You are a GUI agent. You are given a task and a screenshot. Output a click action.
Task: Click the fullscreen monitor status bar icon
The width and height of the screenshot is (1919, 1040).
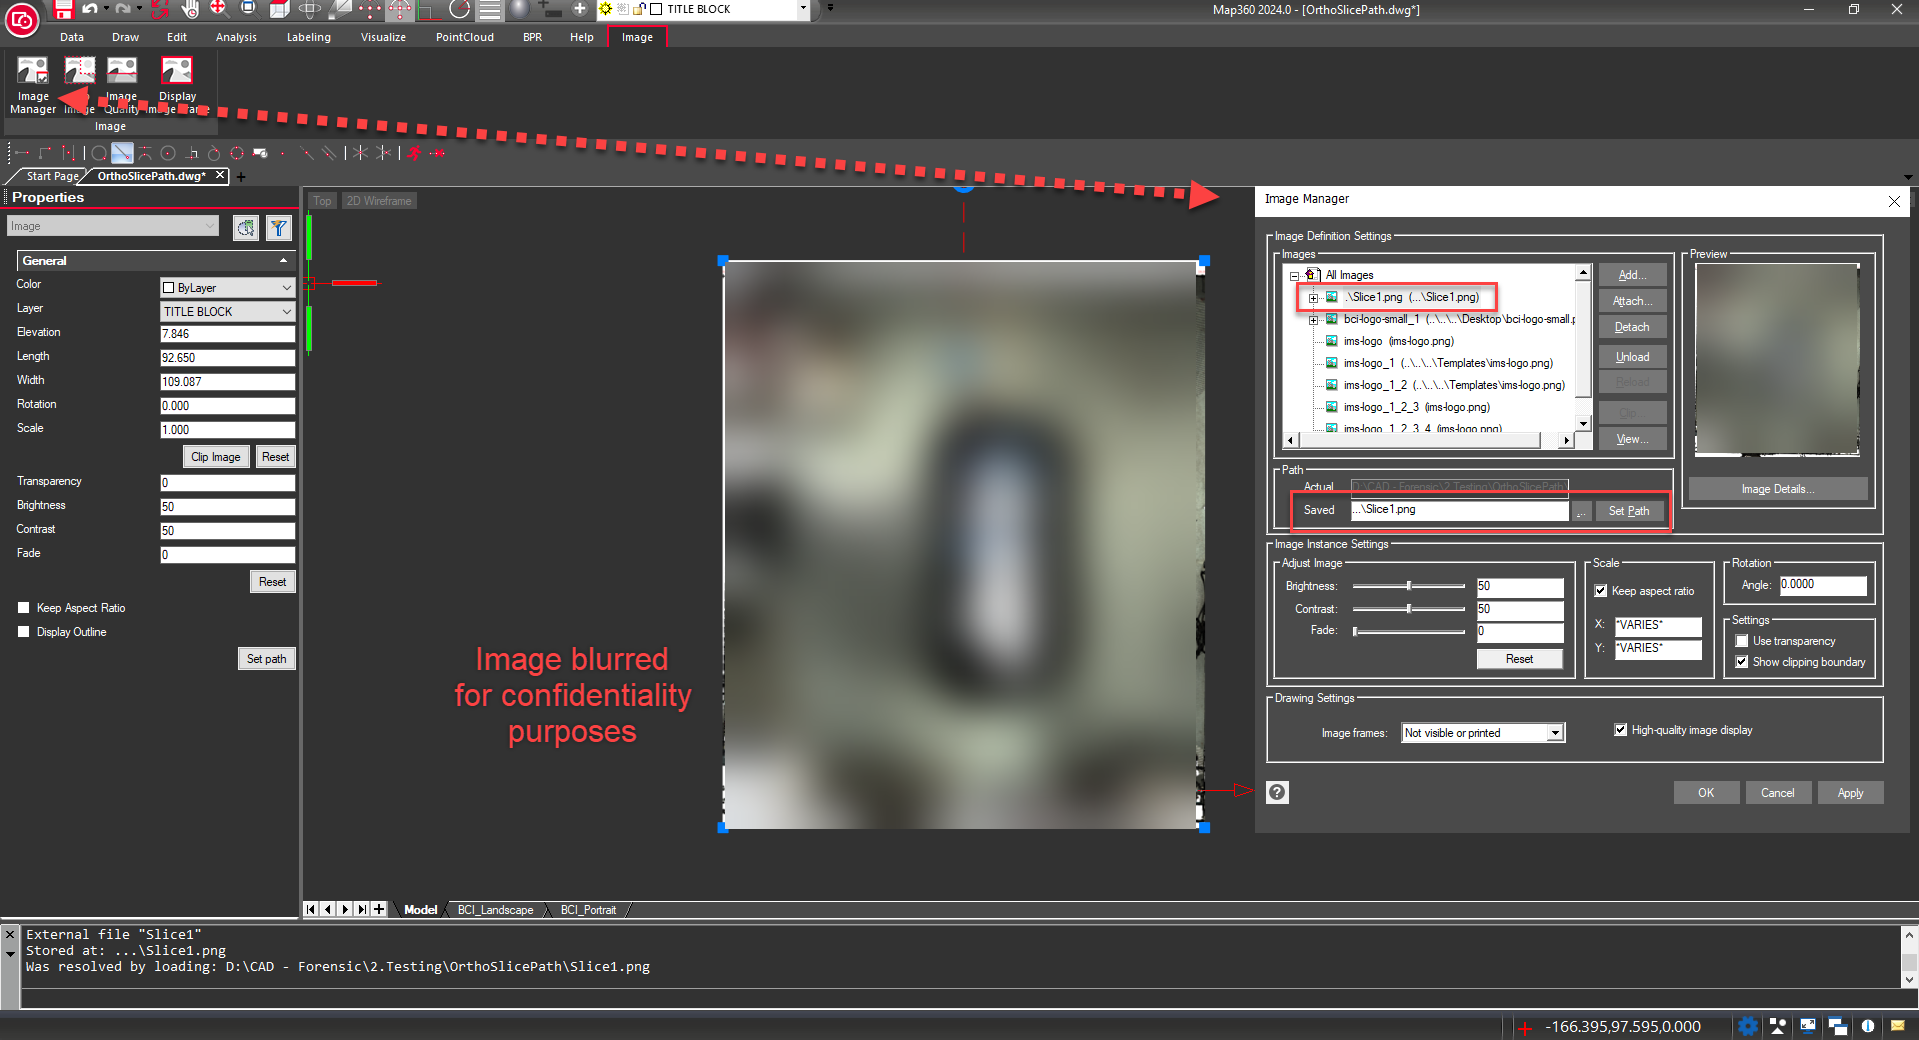pos(1808,1026)
